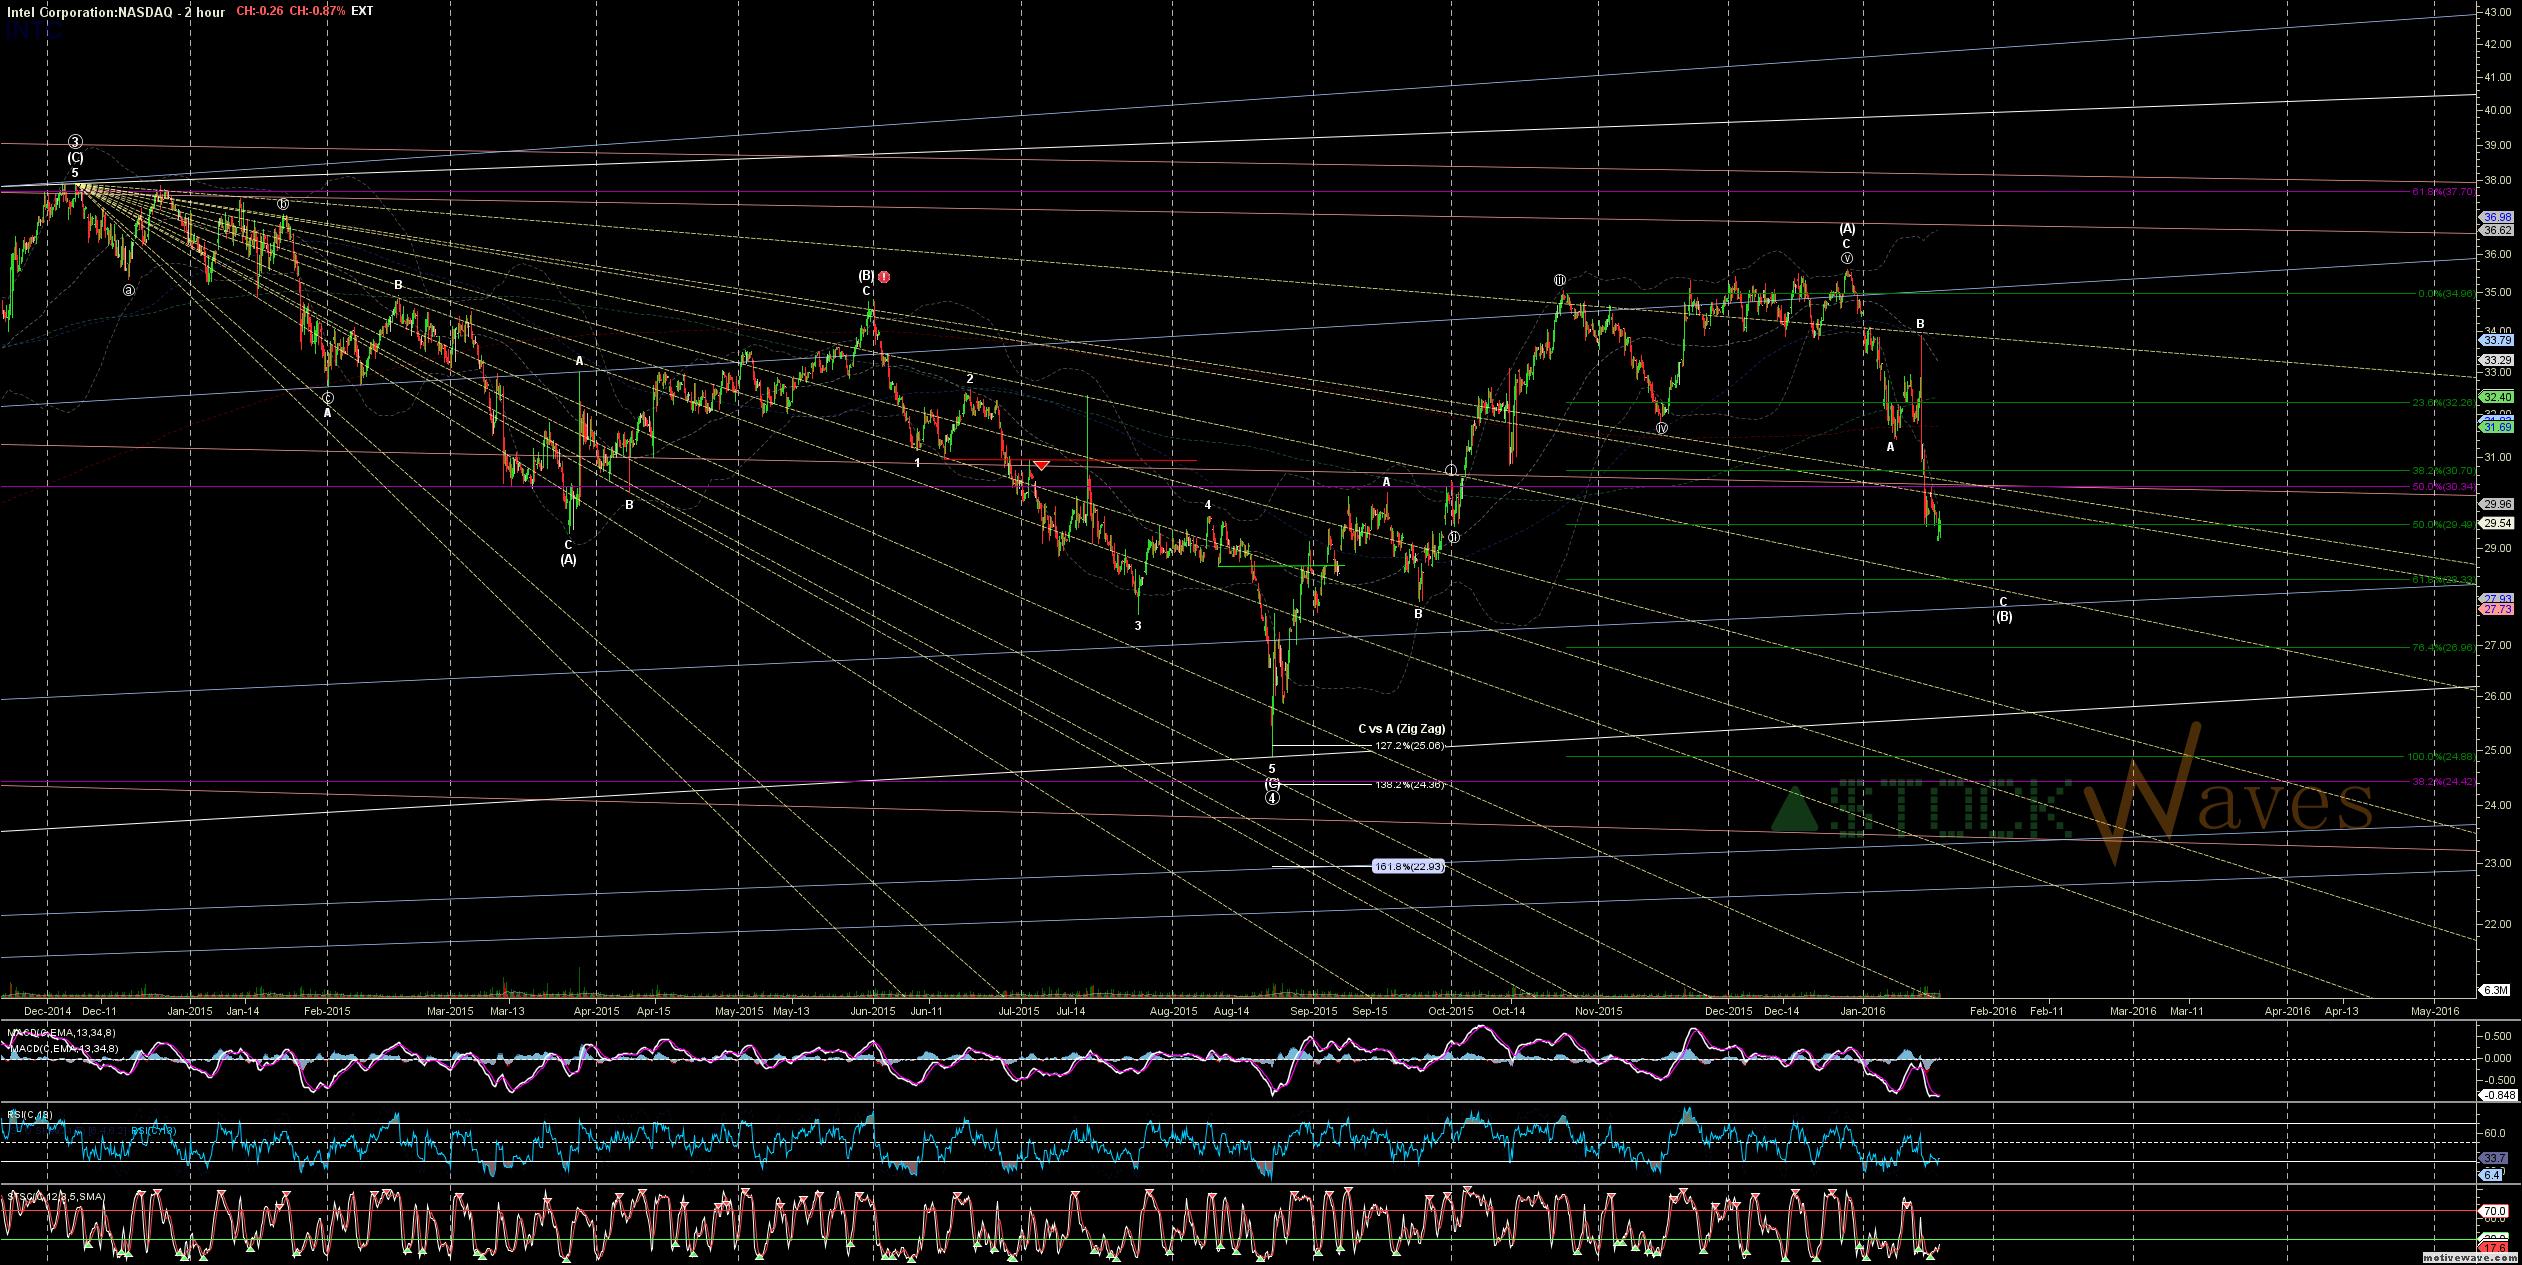Select circled wave 4 label below 138.2% line

pyautogui.click(x=1272, y=798)
